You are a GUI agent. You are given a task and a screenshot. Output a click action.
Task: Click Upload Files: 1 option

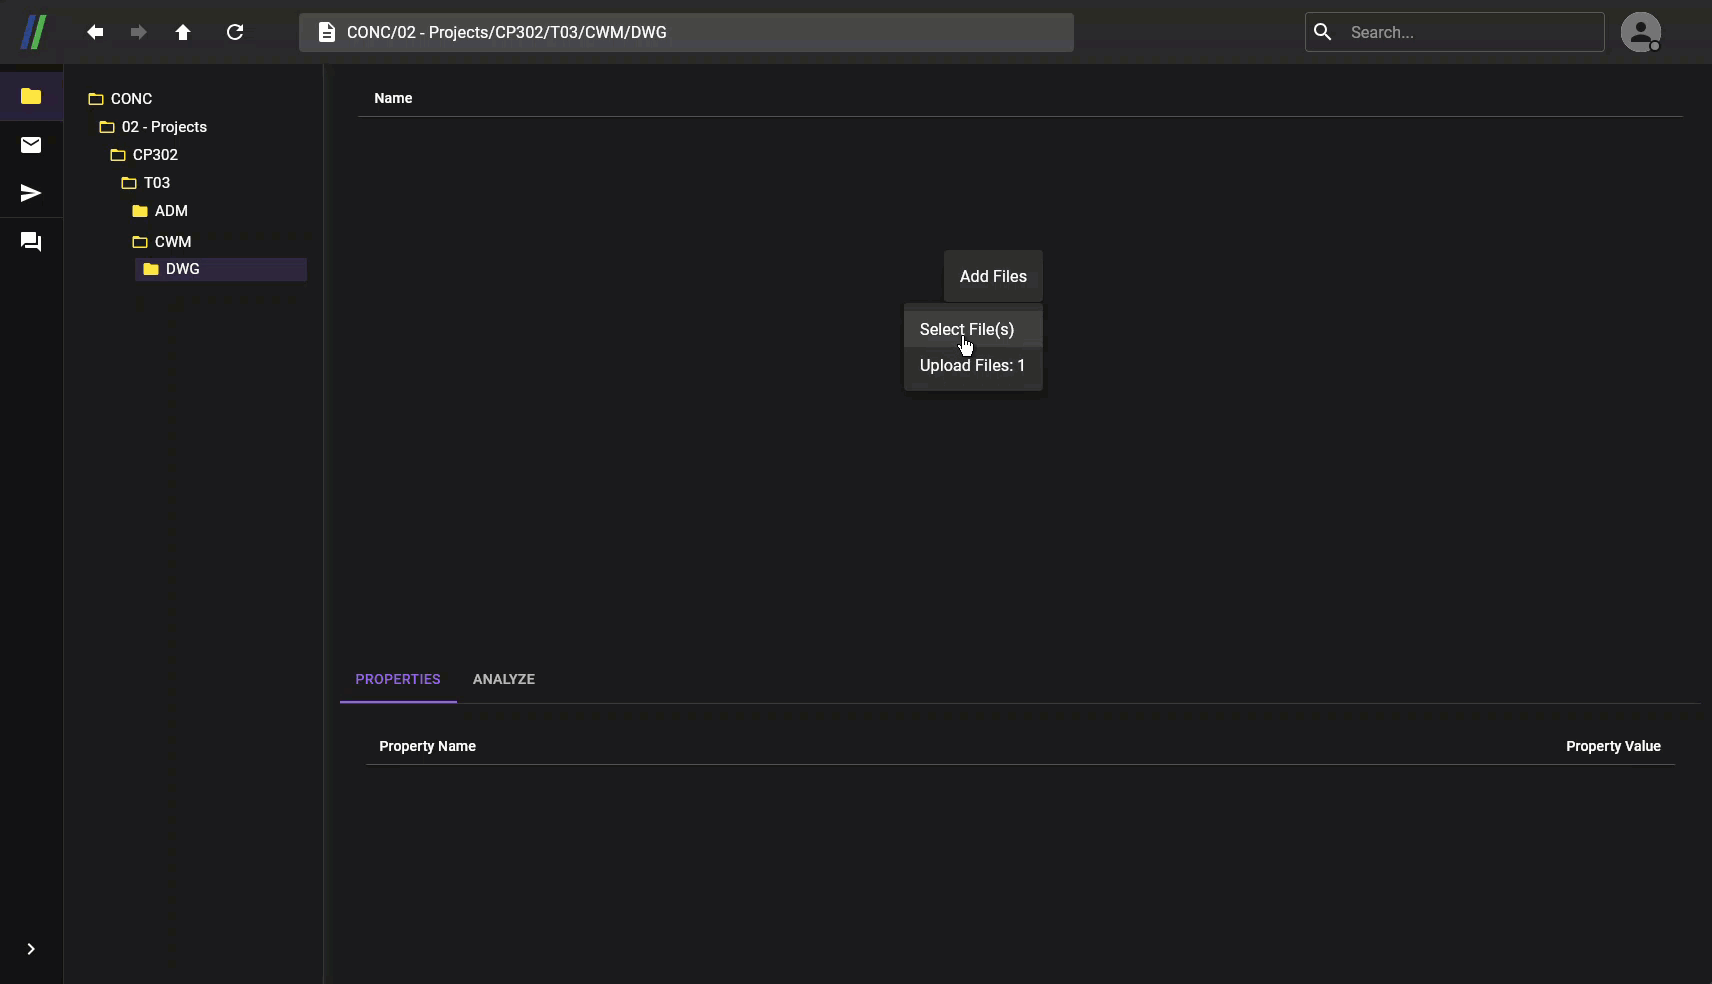[x=972, y=365]
